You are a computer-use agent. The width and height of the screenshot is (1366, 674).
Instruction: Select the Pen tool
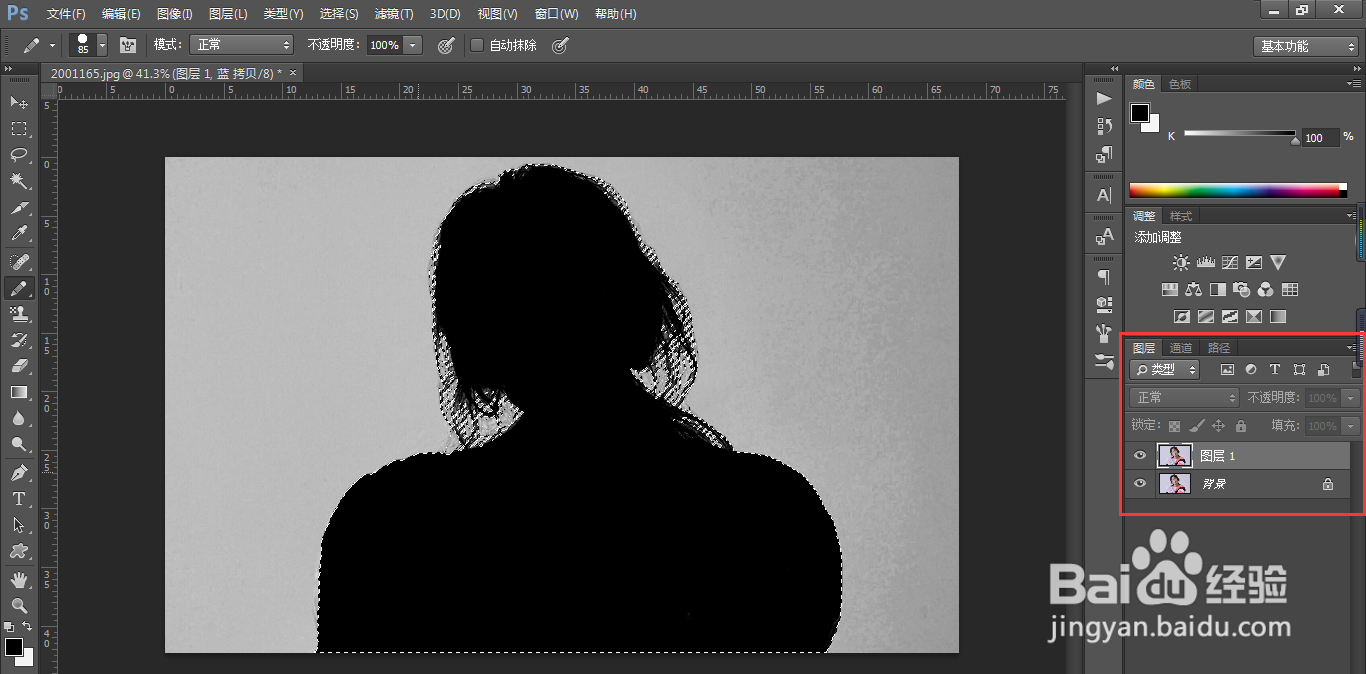(19, 472)
